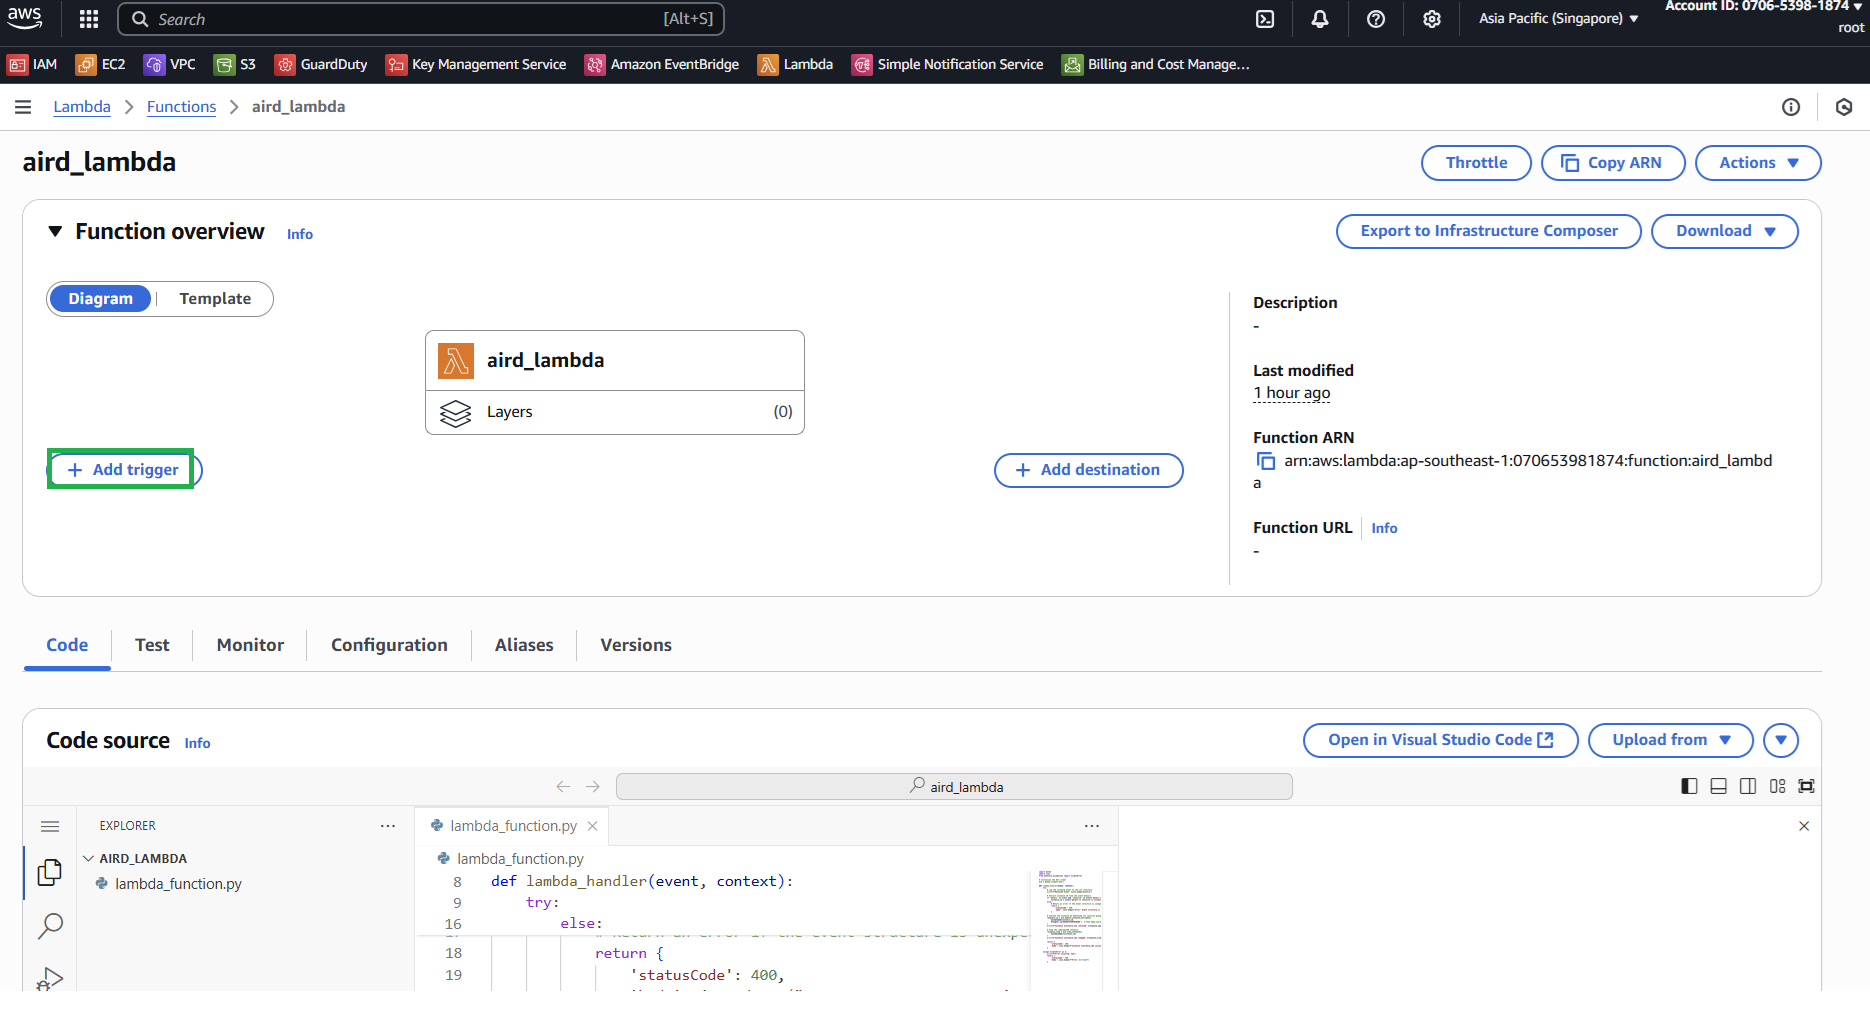Viewport: 1870px width, 1020px height.
Task: Click the Throttle button
Action: (x=1476, y=163)
